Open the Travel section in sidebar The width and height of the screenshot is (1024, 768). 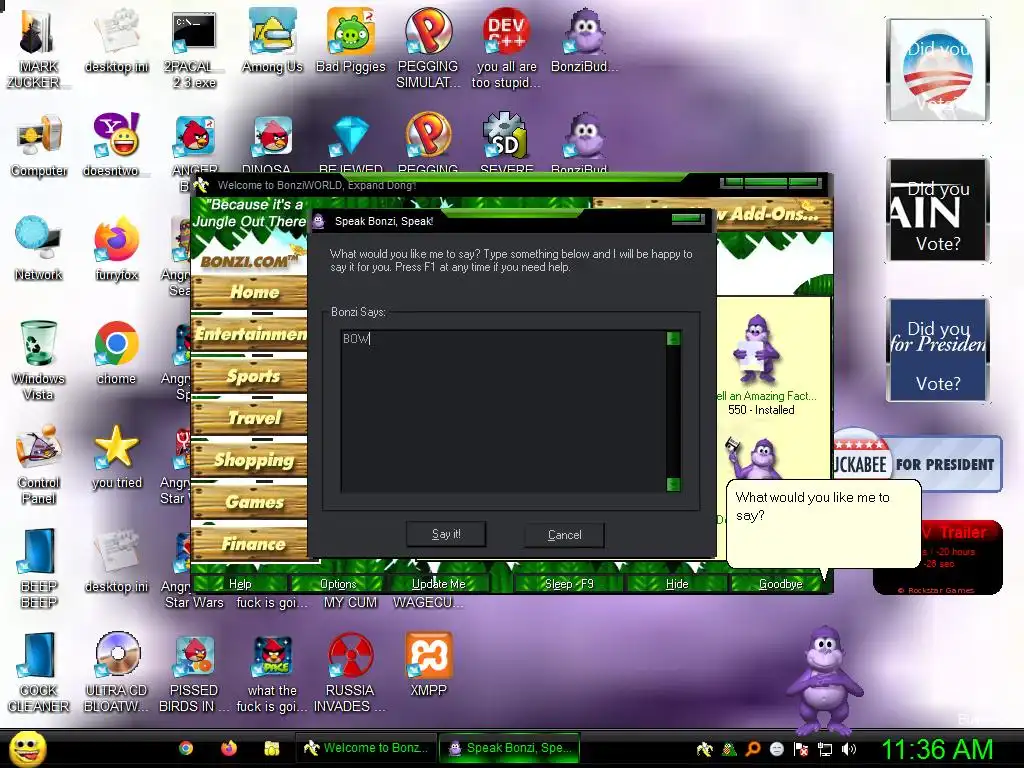click(249, 417)
